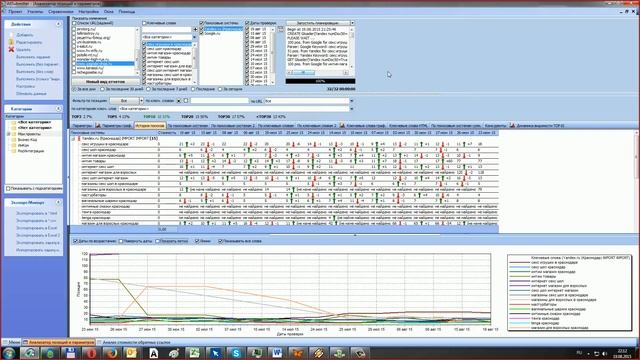Click the Удалить action link
The height and width of the screenshot is (360, 640).
(x=23, y=50)
